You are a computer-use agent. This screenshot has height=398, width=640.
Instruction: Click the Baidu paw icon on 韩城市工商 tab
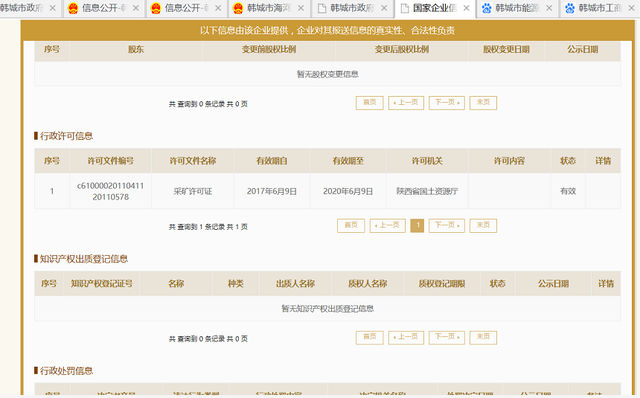[x=569, y=8]
